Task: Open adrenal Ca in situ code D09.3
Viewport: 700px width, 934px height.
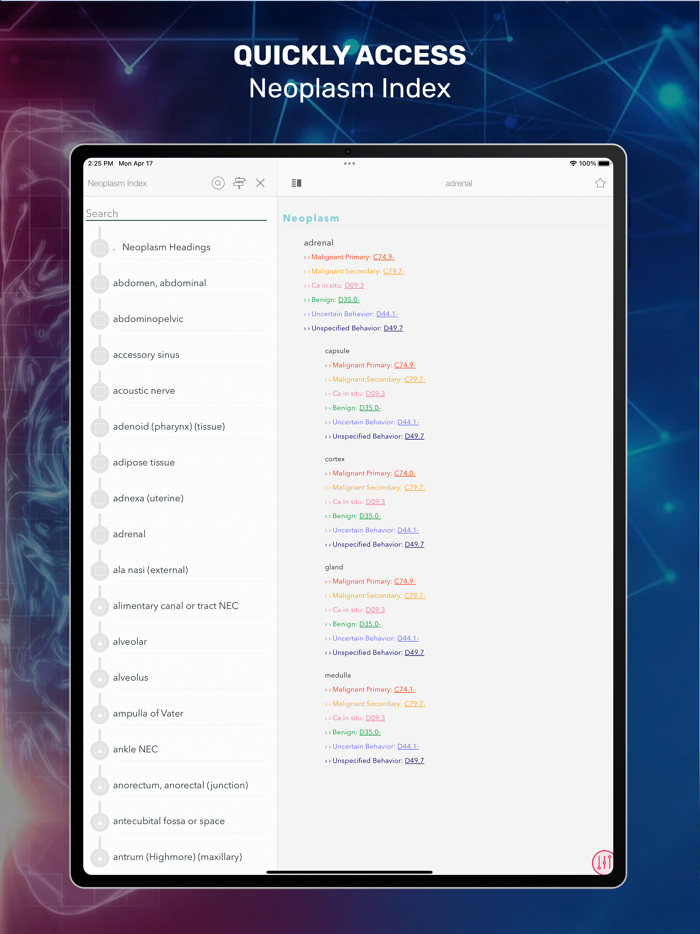Action: (x=354, y=285)
